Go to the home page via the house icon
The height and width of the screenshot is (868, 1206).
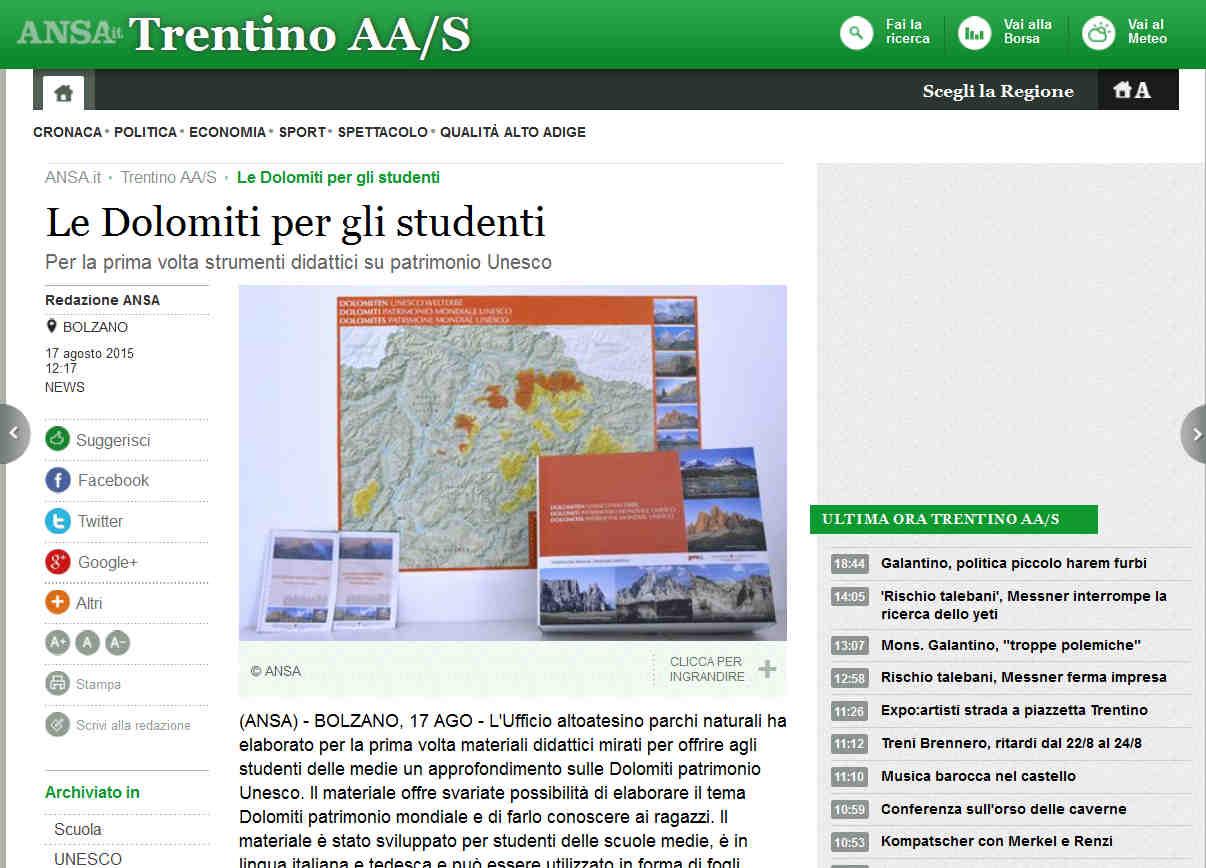point(63,94)
